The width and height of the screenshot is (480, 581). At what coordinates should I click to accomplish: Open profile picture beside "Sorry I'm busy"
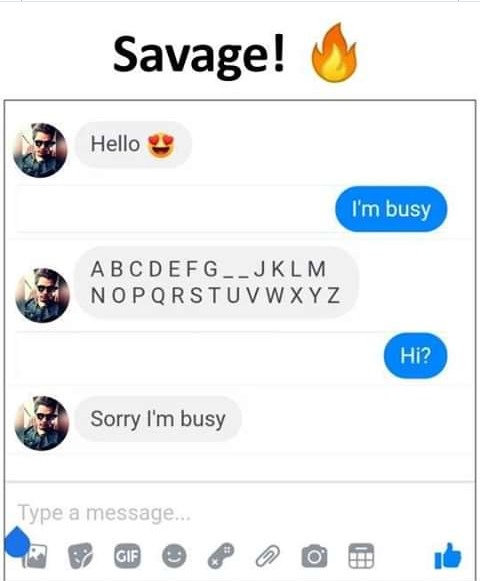pos(42,423)
